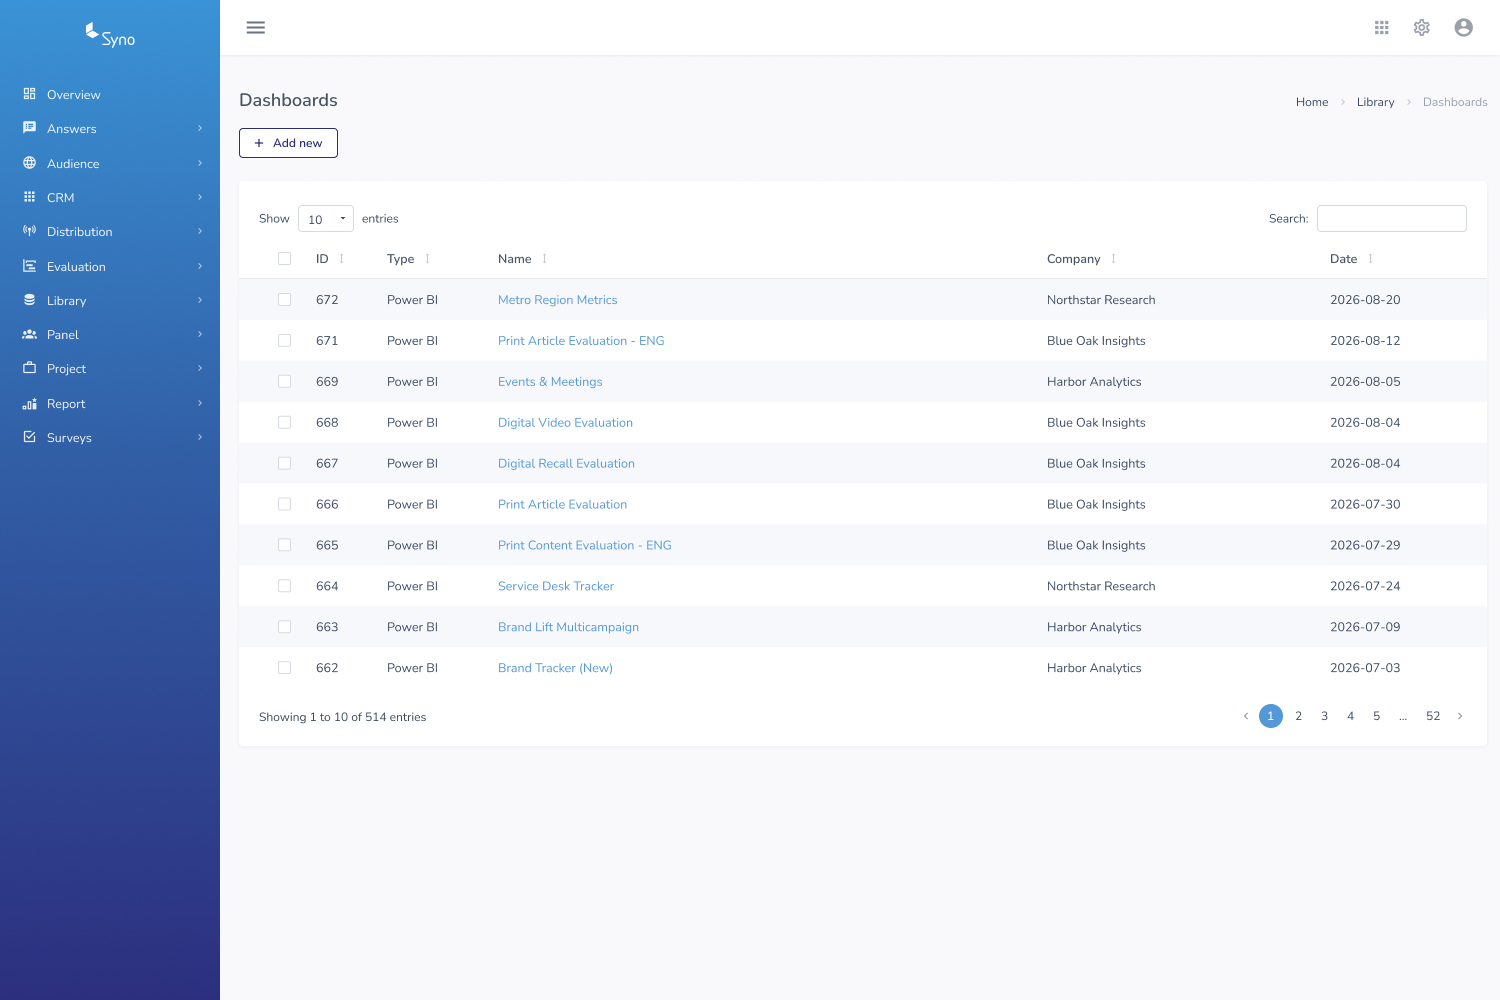Open Brand Lift Multicampaign dashboard
The height and width of the screenshot is (1000, 1500).
tap(568, 627)
